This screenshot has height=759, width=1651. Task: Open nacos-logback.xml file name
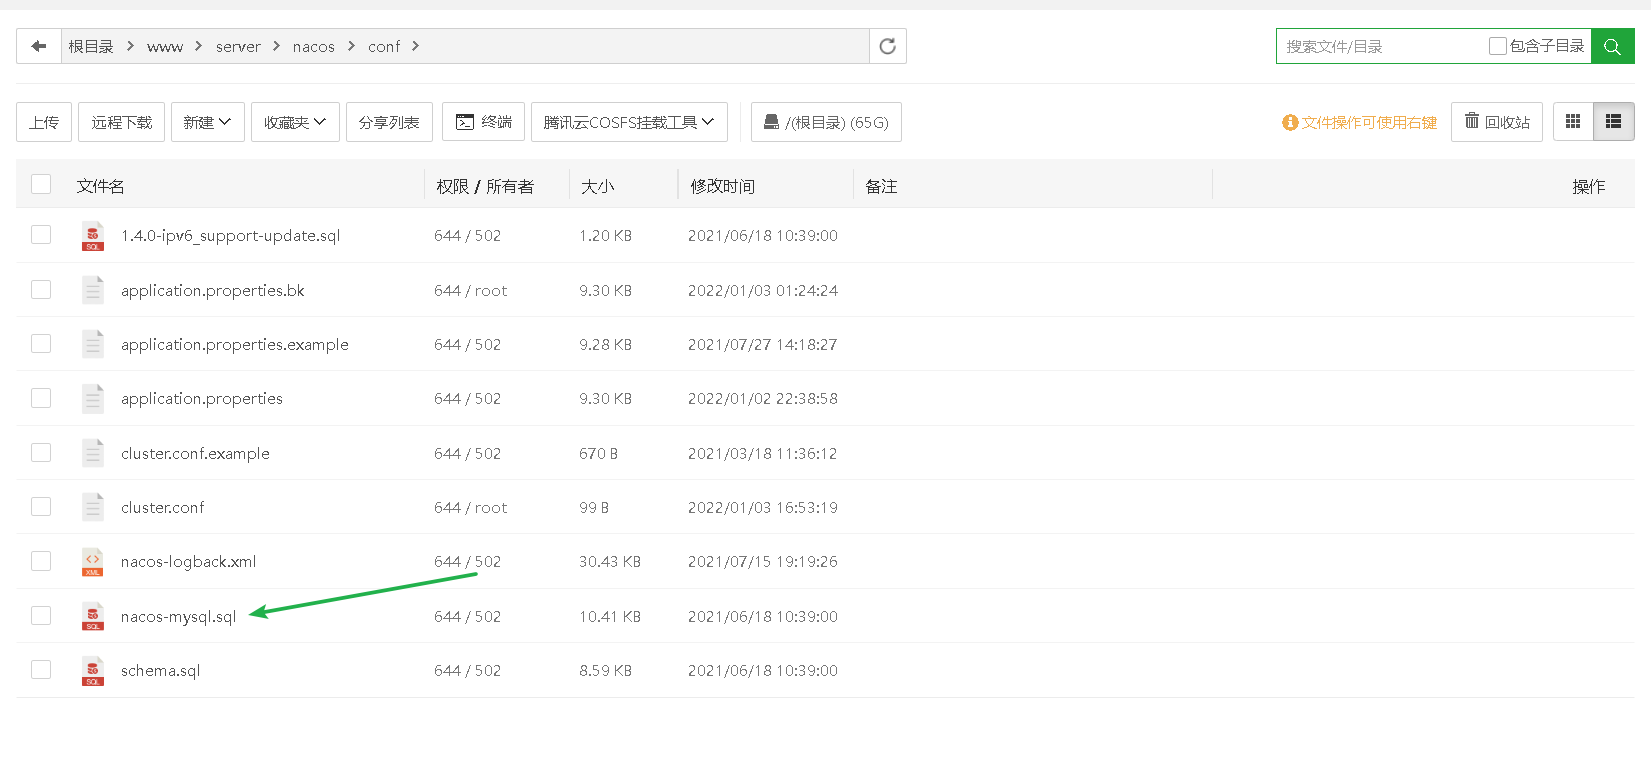point(189,562)
